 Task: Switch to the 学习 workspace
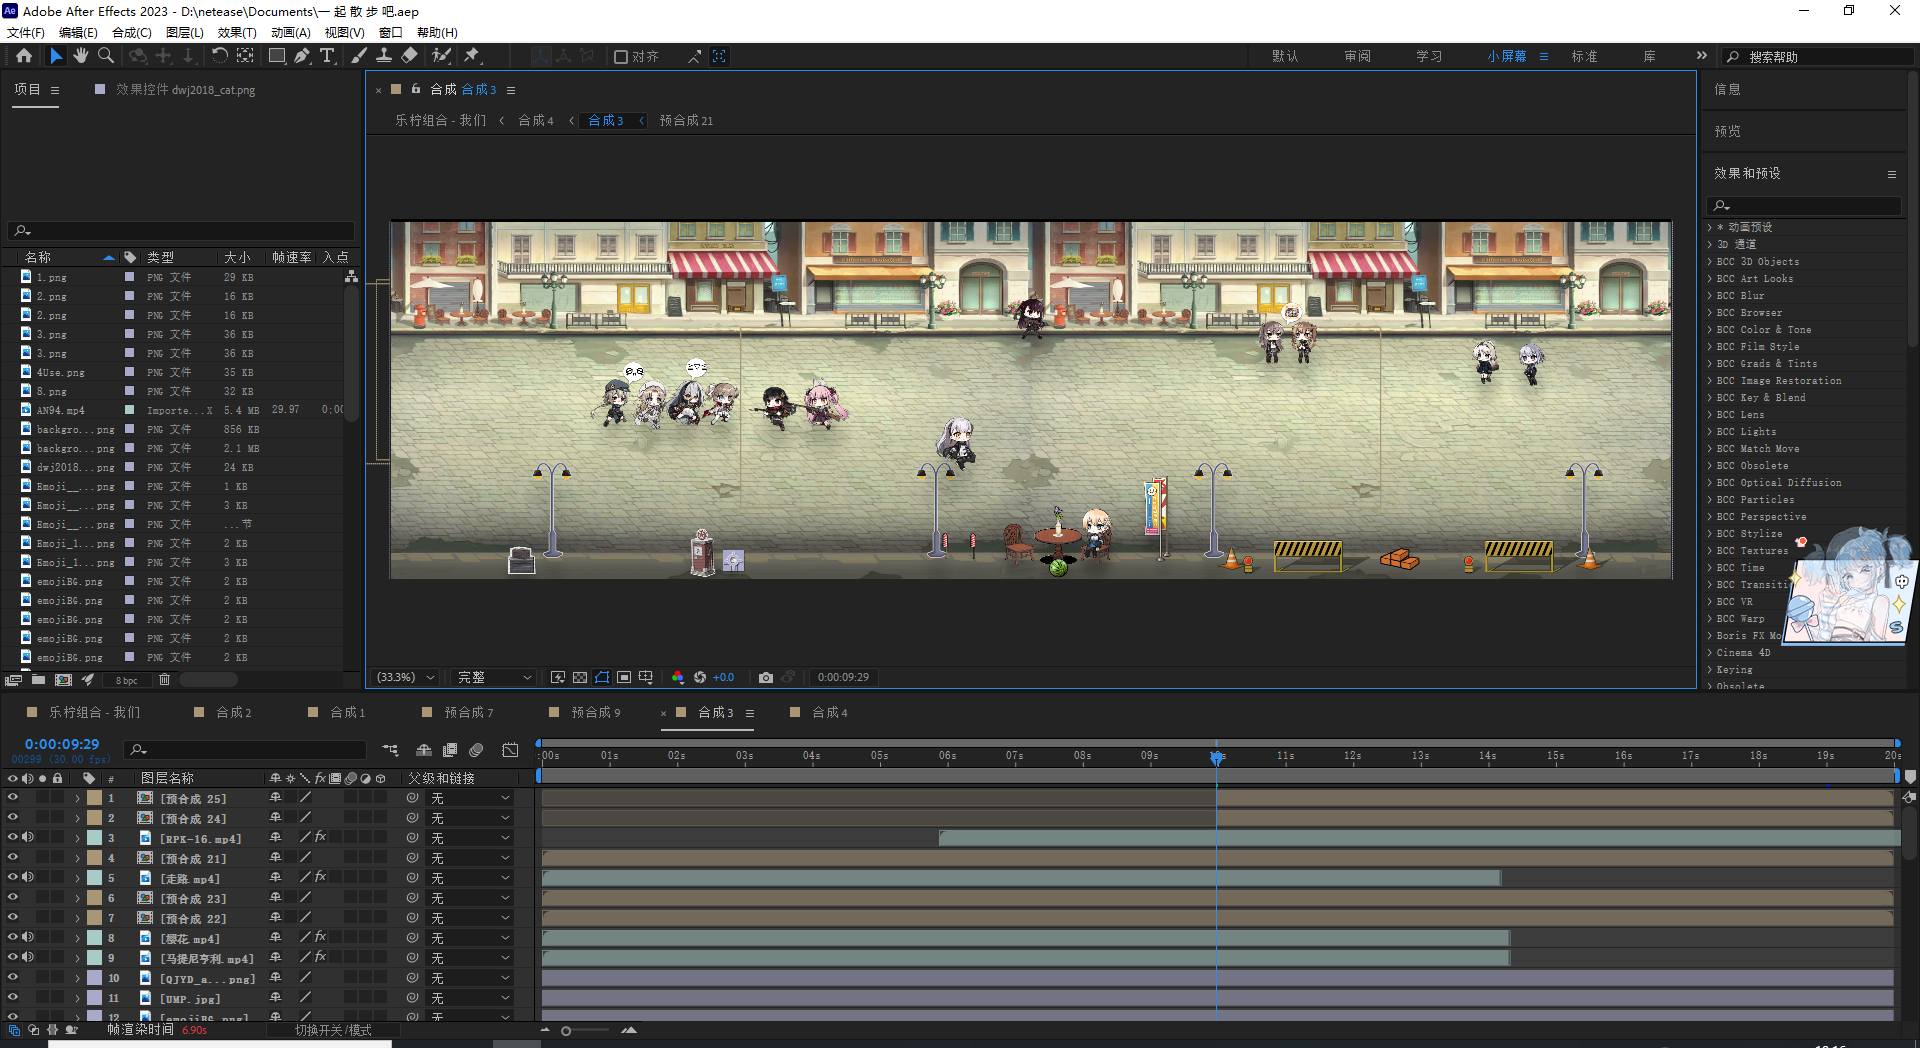coord(1429,57)
